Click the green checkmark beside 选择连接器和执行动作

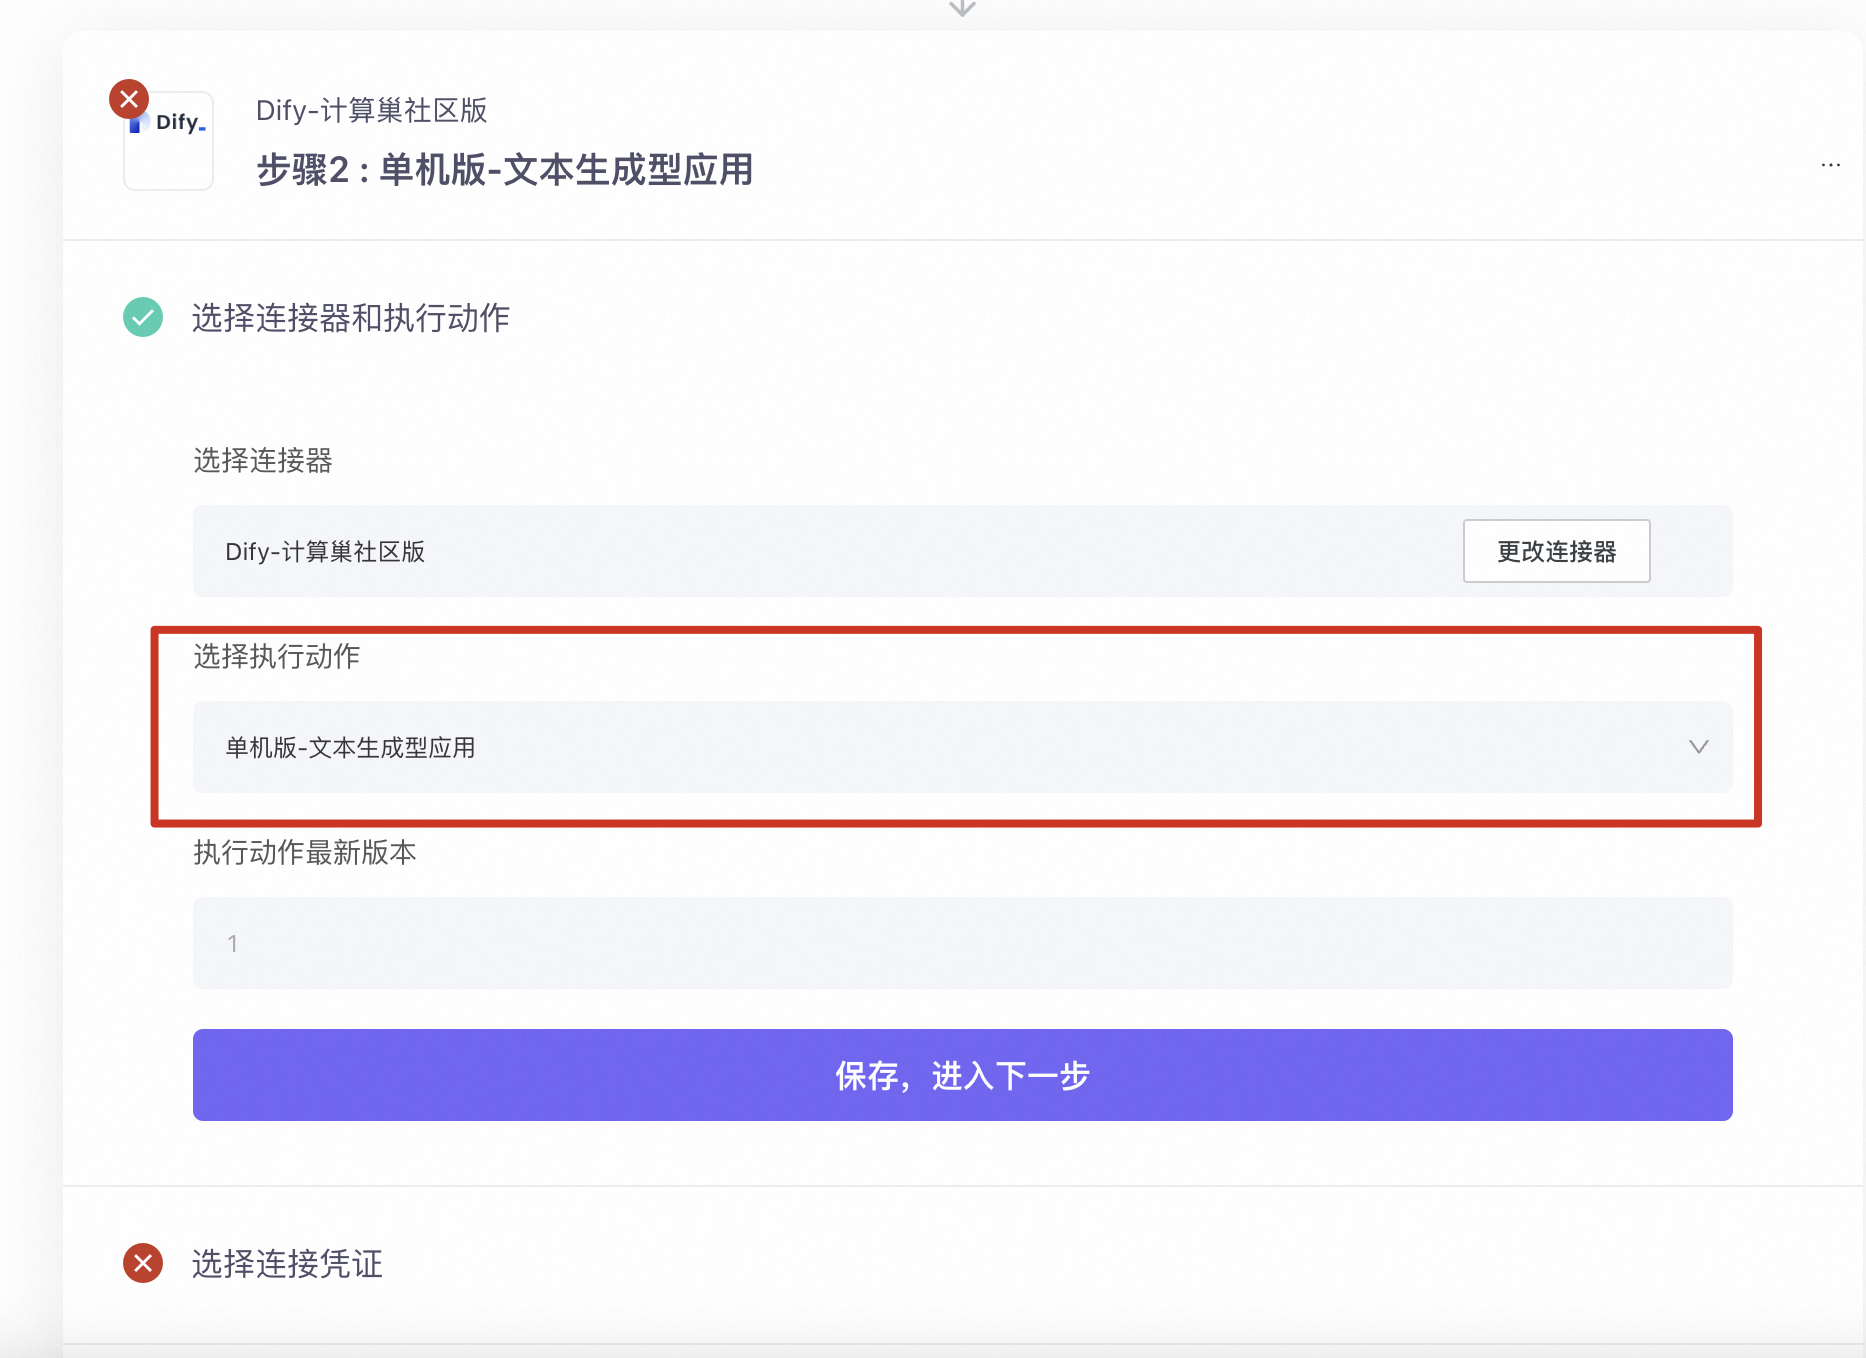pos(143,317)
